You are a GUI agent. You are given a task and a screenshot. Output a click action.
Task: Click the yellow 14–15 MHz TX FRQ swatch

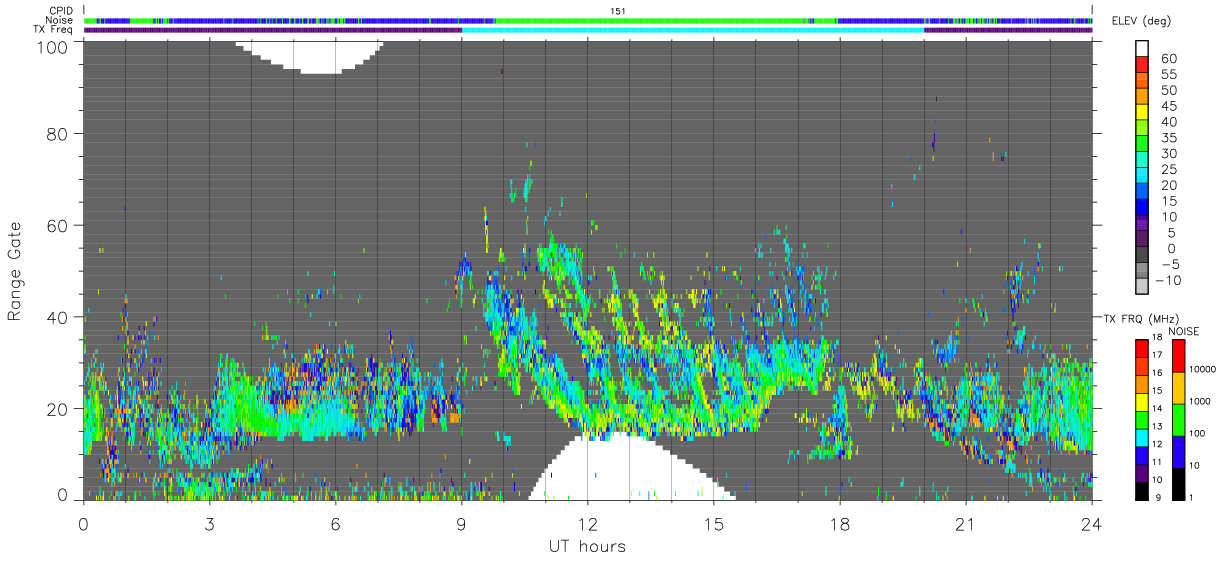1142,401
